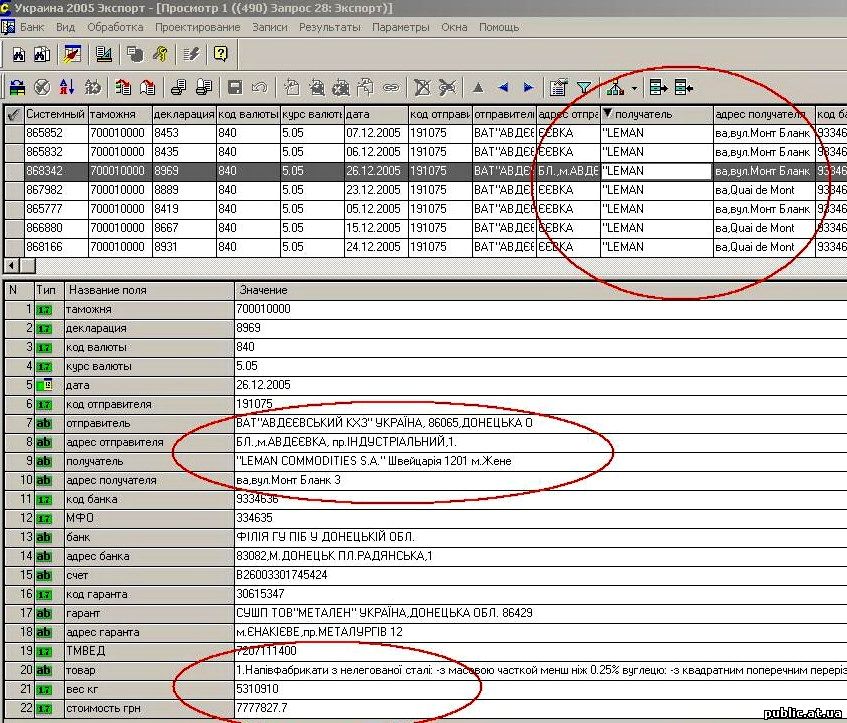Sort records with the А-Я sort icon
Viewport: 847px width, 723px height.
coord(67,87)
